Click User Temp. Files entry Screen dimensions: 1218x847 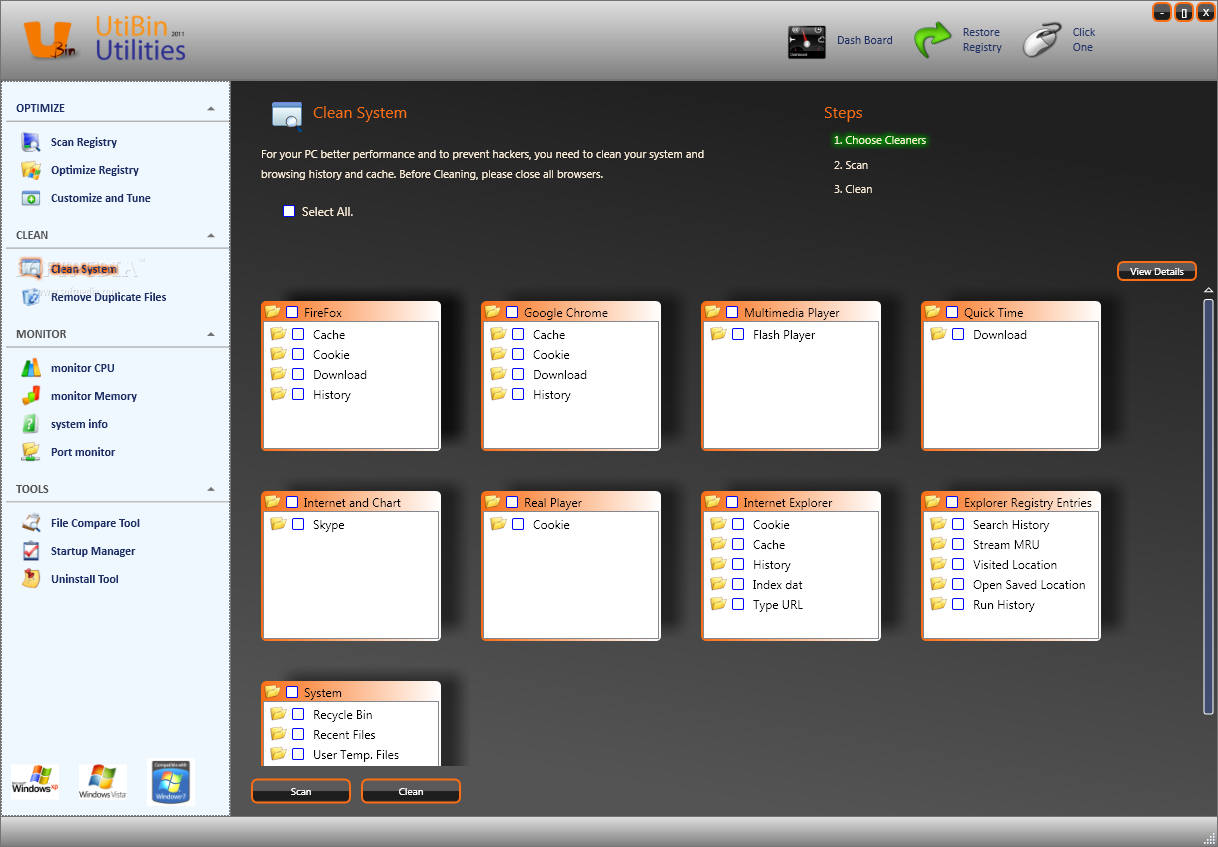[x=356, y=755]
